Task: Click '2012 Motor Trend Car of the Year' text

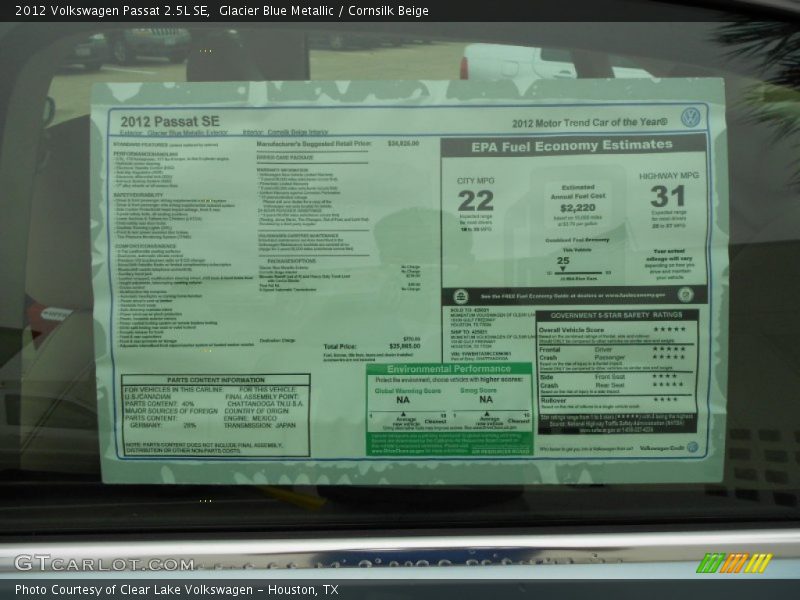Action: click(589, 123)
